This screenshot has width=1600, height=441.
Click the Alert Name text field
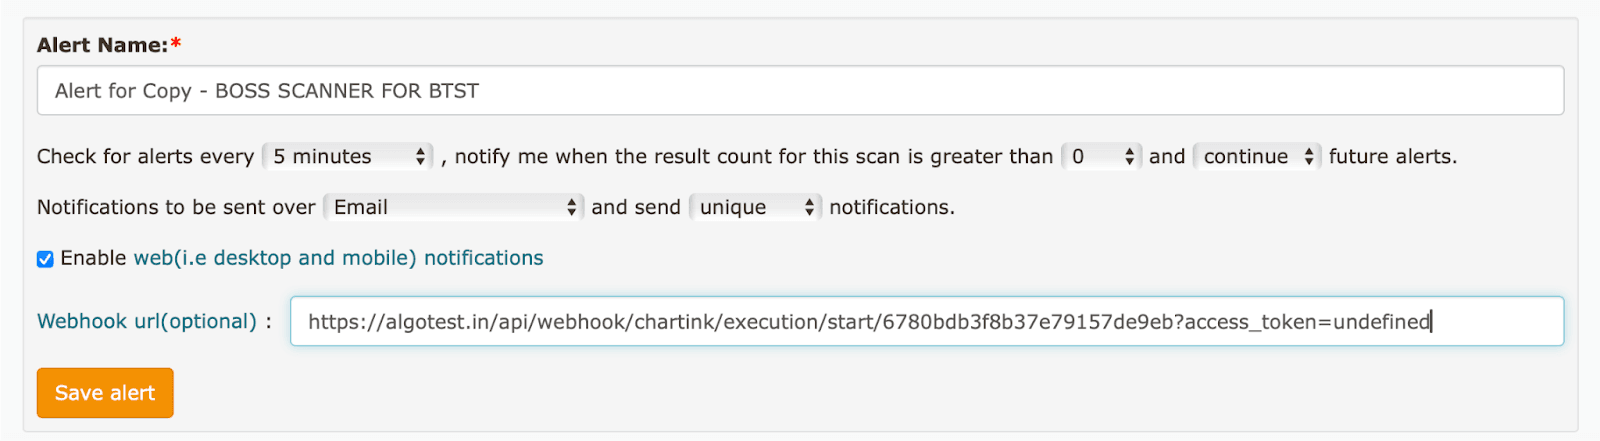click(800, 91)
